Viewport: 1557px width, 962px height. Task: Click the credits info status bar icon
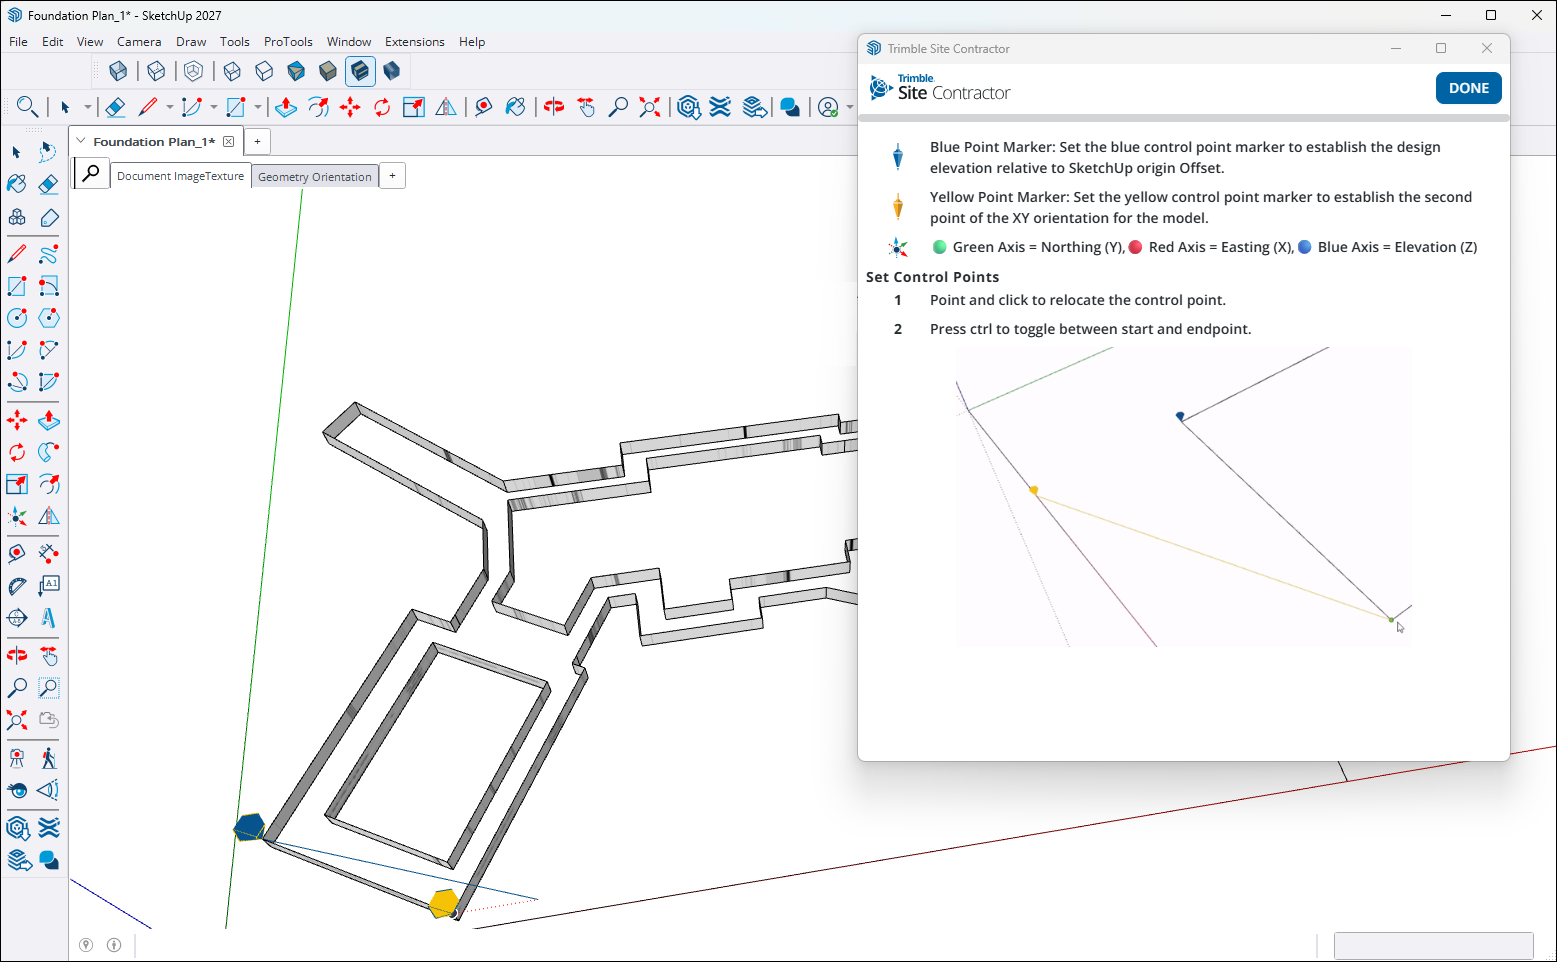[x=114, y=945]
